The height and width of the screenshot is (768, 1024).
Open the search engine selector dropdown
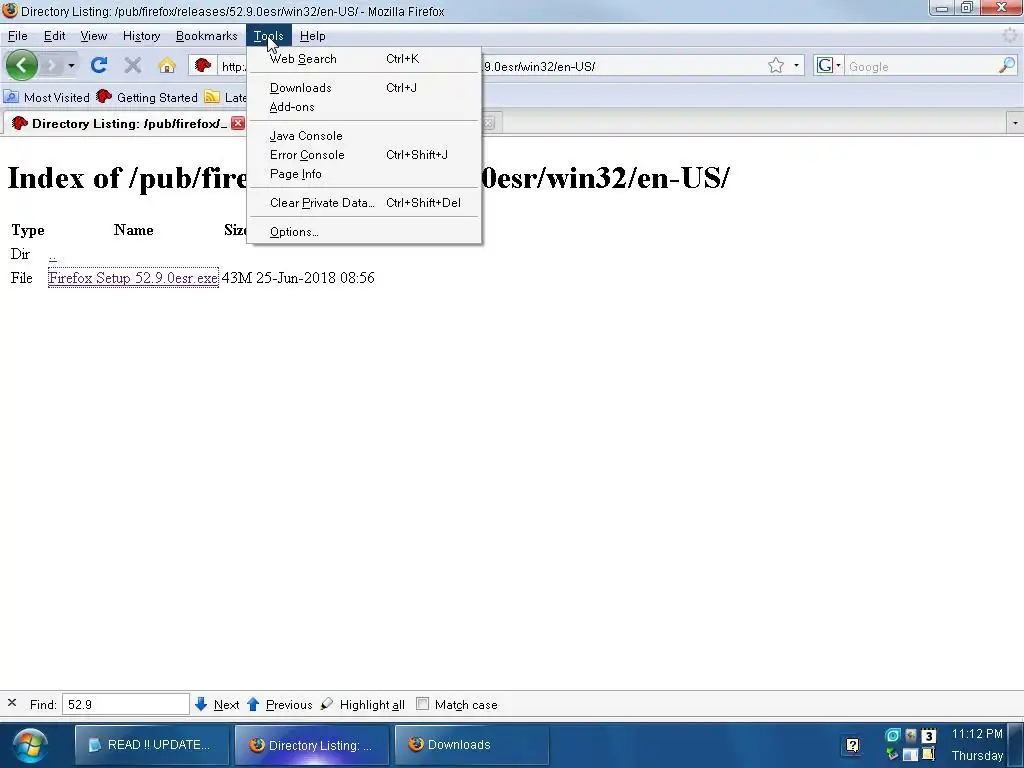coord(829,65)
